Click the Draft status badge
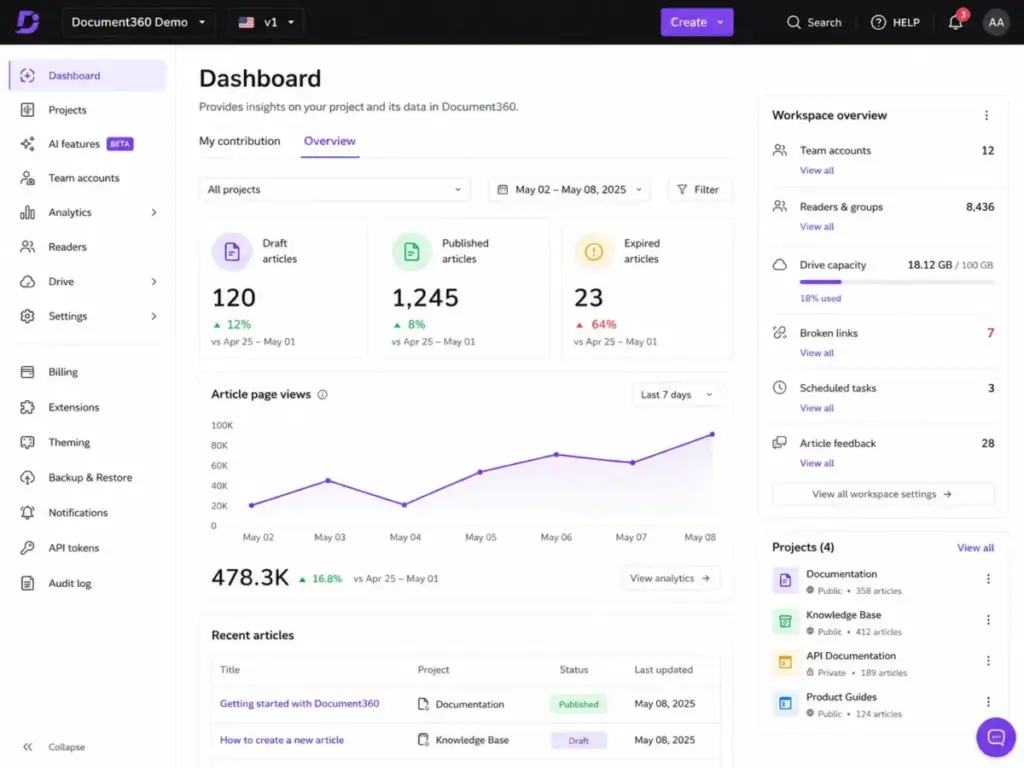 click(x=578, y=741)
